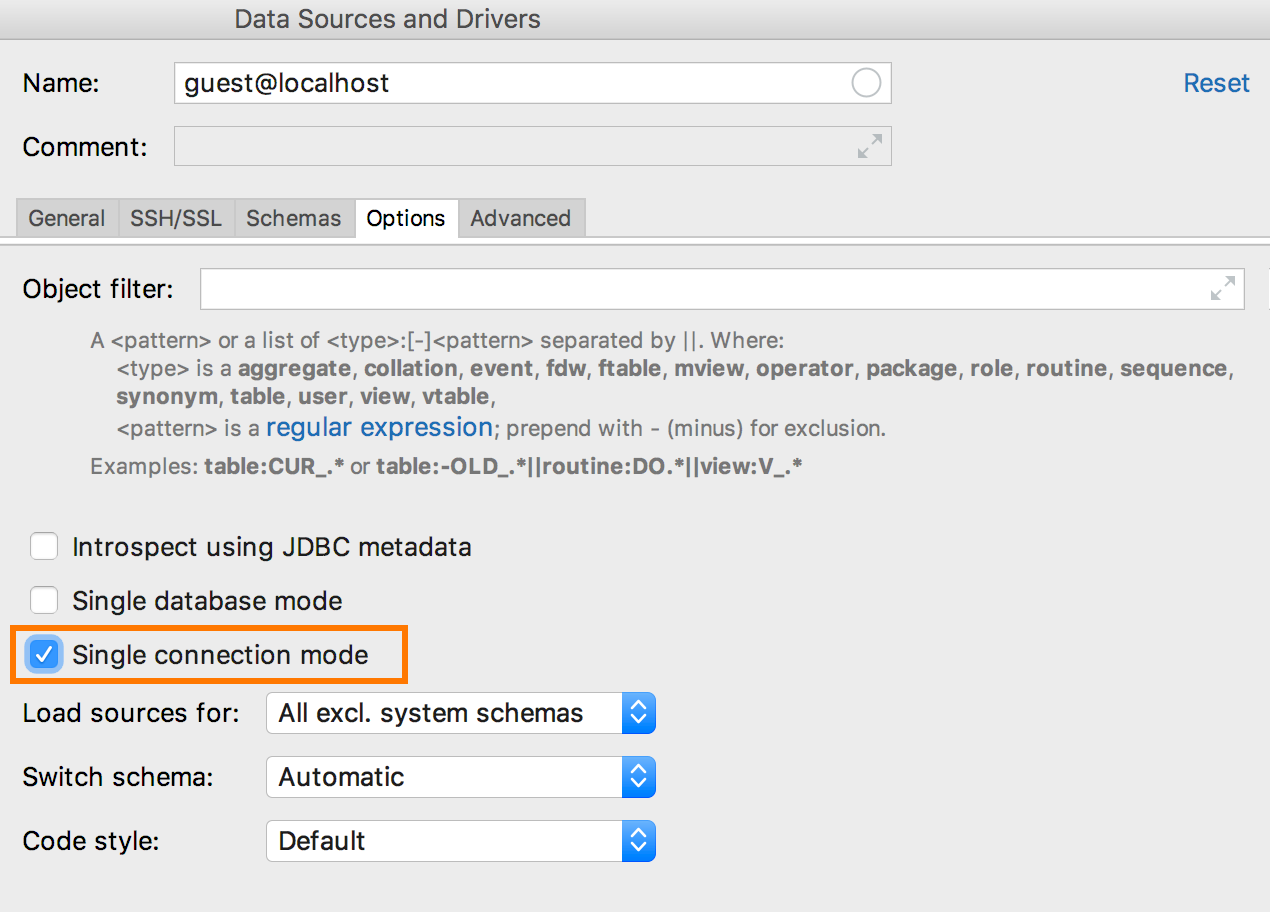The image size is (1270, 912).
Task: Click the color circle in Name field
Action: click(866, 83)
